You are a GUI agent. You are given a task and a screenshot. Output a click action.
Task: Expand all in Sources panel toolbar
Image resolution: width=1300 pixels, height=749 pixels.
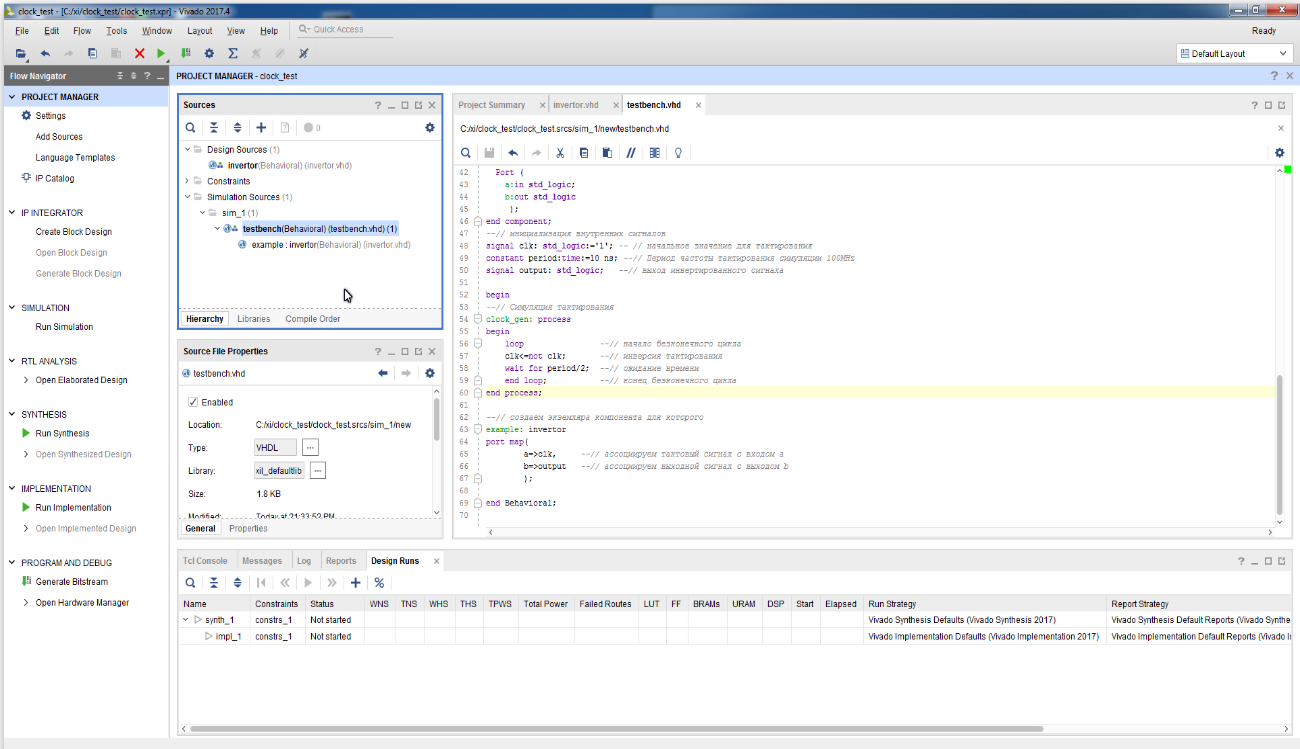click(237, 128)
